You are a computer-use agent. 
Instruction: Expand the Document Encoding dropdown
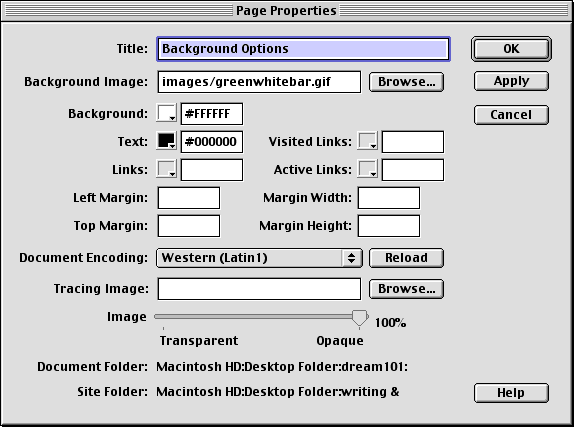(259, 258)
